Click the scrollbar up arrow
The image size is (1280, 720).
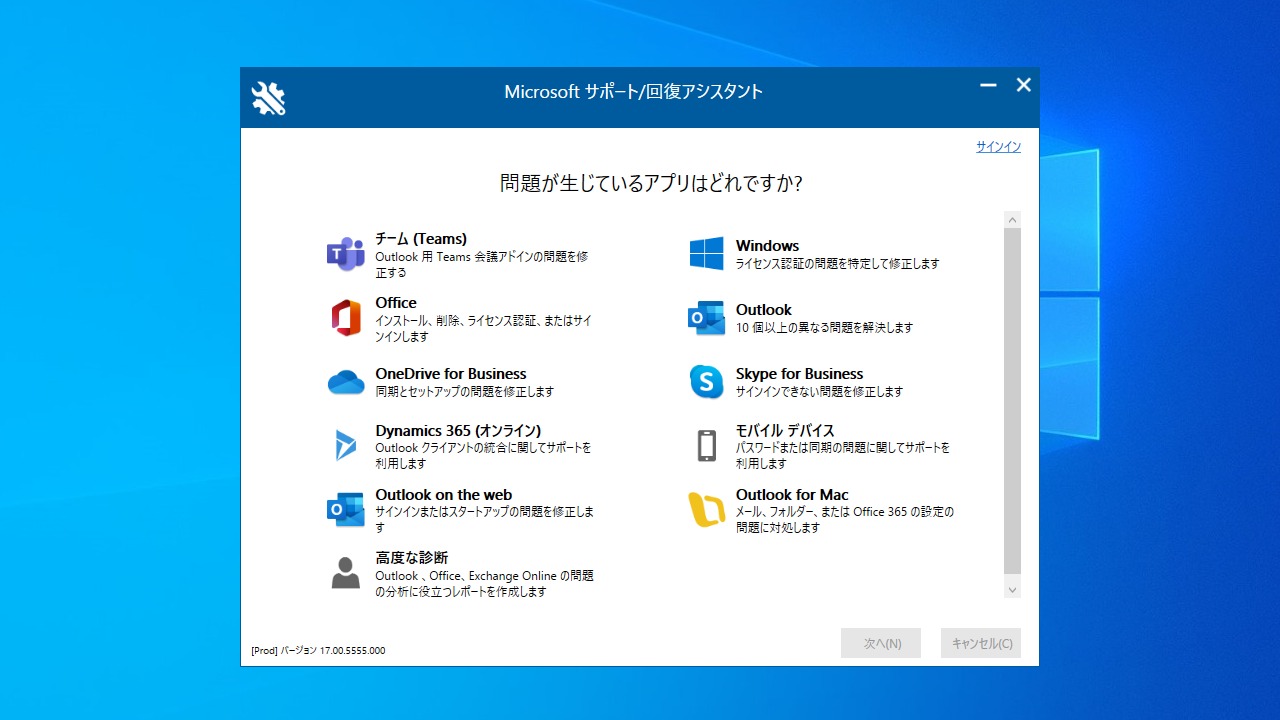tap(1013, 220)
